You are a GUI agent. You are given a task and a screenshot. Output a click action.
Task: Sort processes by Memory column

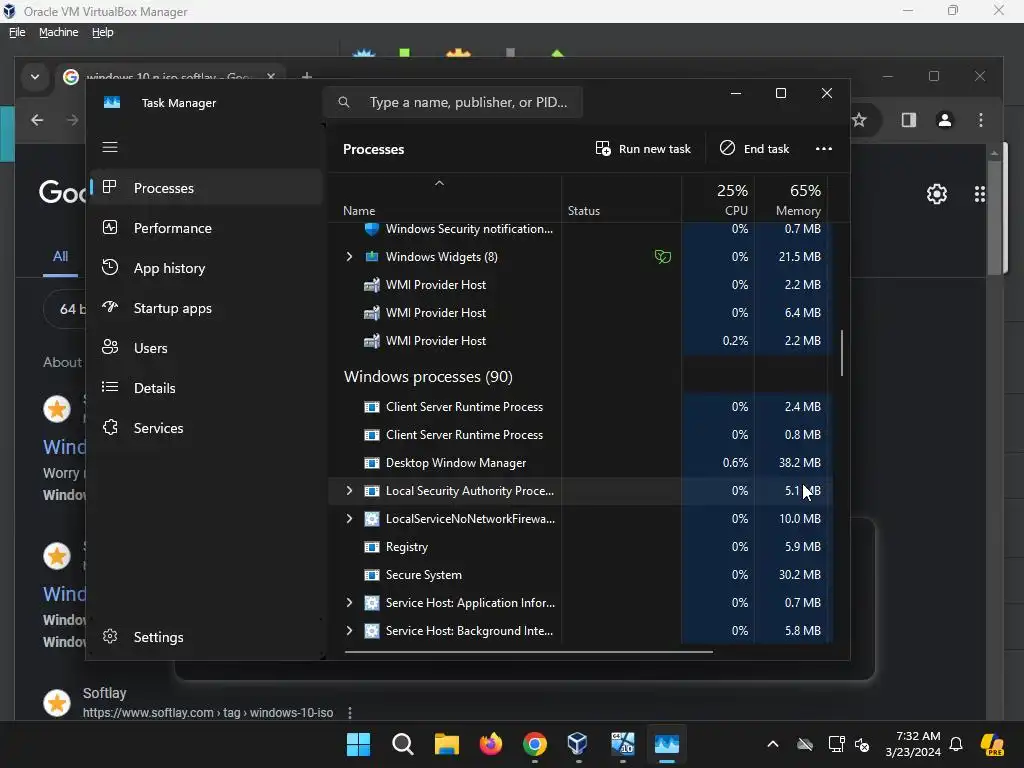[792, 199]
